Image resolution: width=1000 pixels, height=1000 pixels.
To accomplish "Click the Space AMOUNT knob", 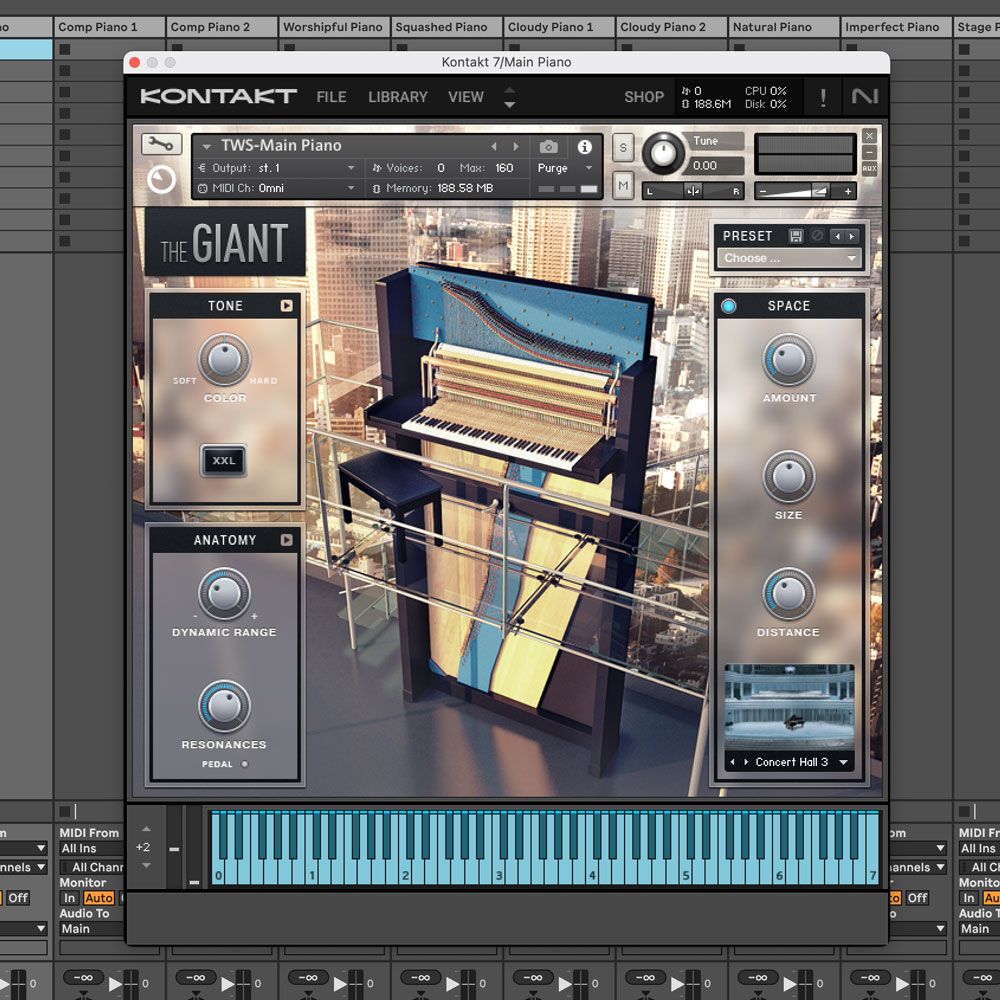I will [x=789, y=360].
